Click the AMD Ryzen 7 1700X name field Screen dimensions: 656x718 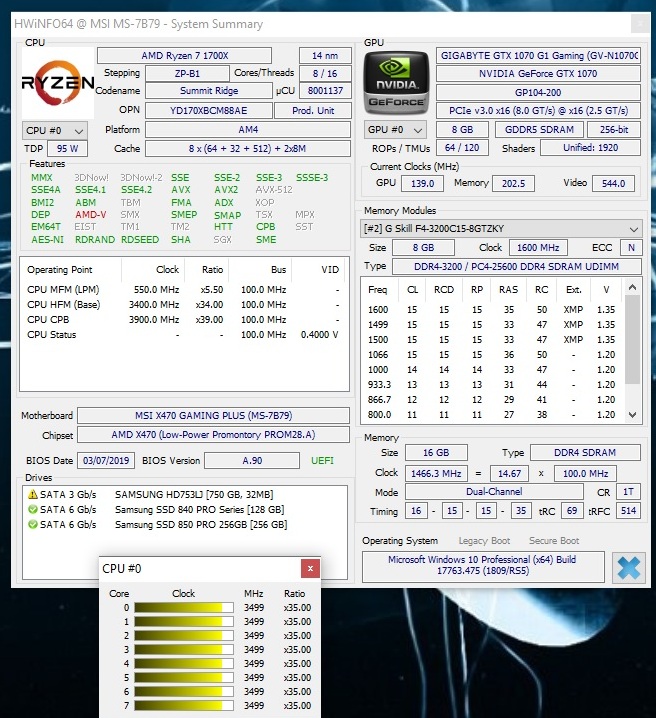pos(184,56)
